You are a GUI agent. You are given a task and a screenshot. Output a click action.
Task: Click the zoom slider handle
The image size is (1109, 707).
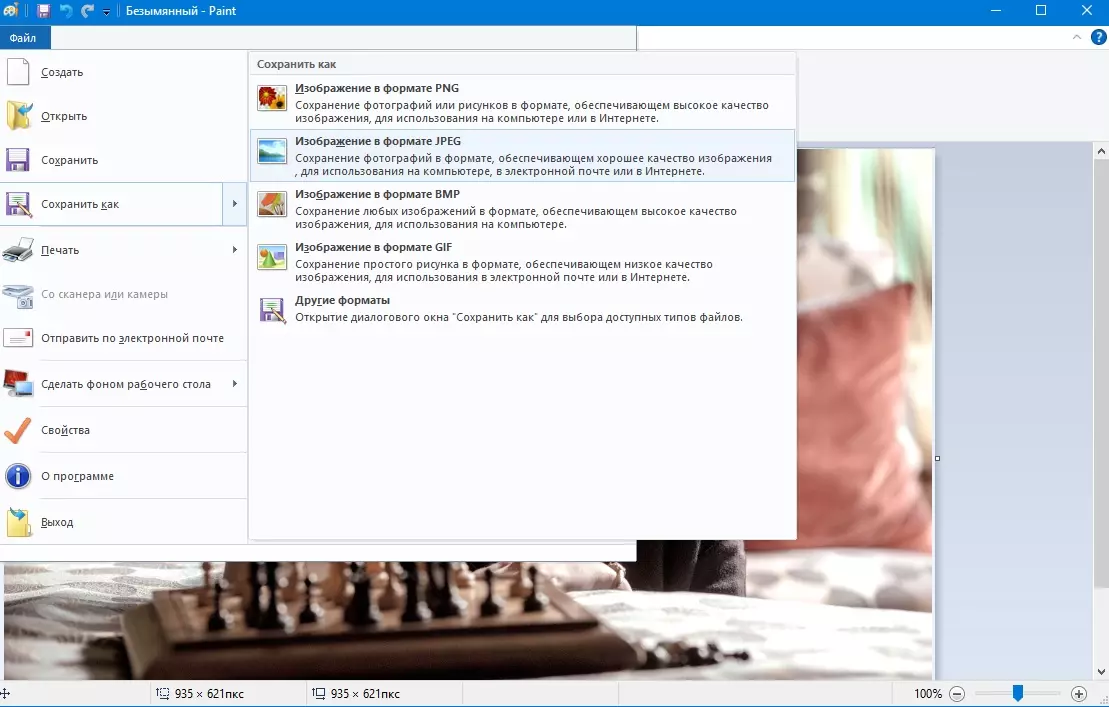[x=1017, y=693]
